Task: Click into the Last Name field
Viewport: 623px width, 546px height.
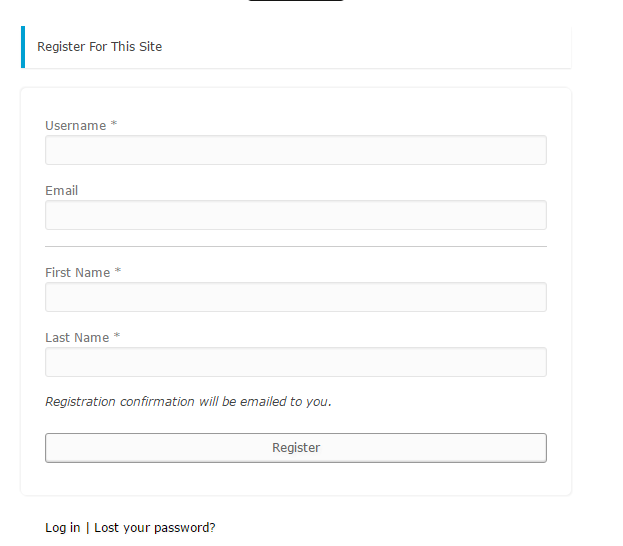Action: click(296, 362)
